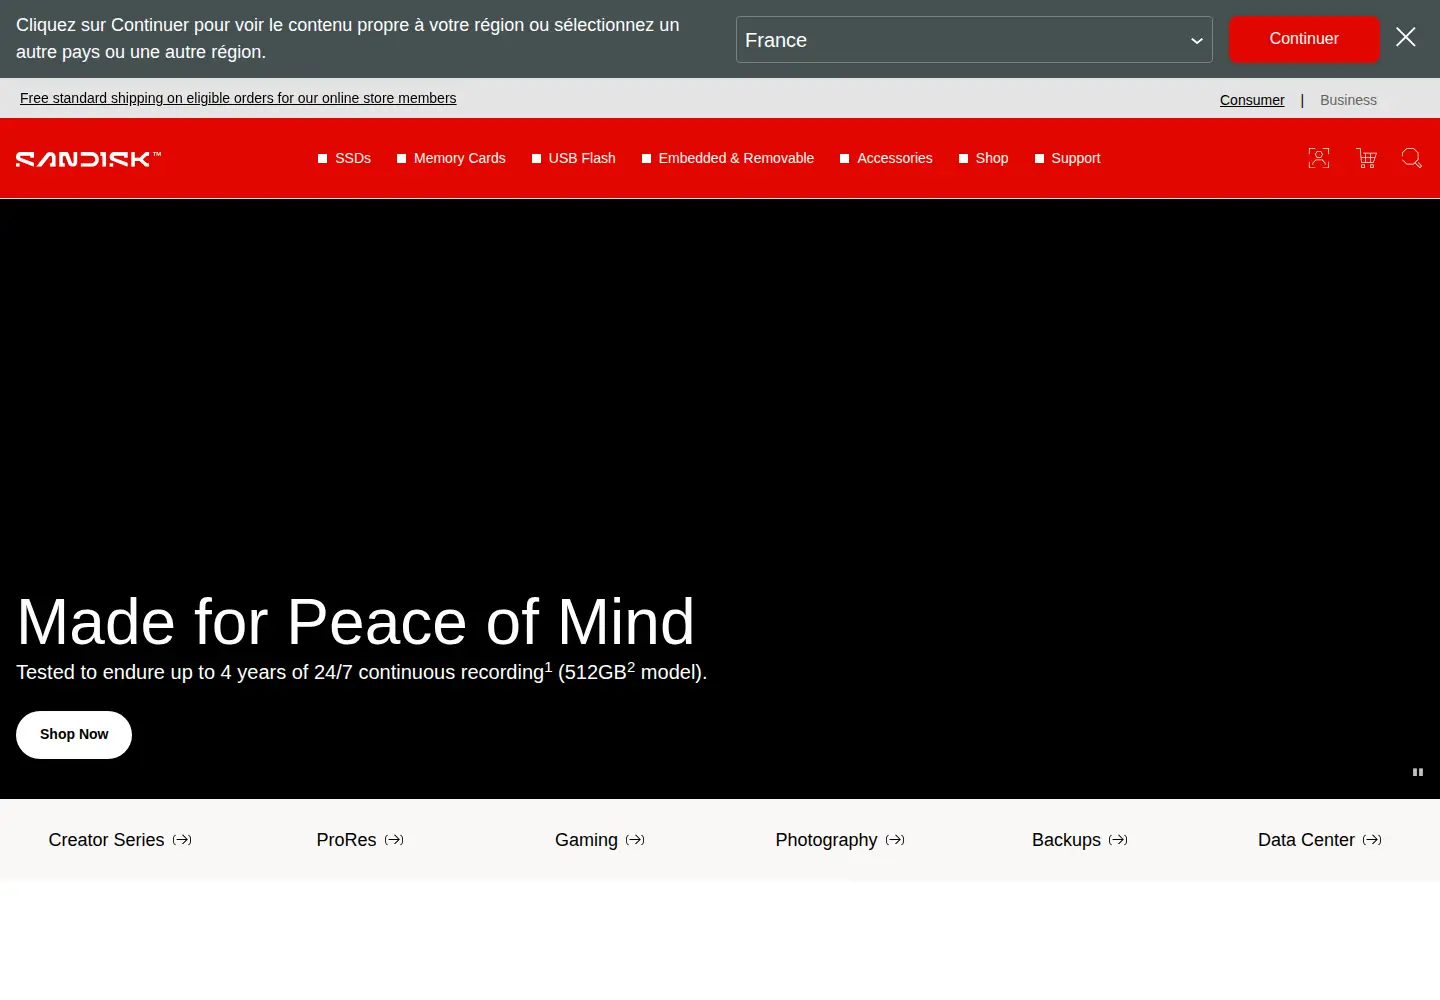The width and height of the screenshot is (1440, 1000).
Task: Open the Memory Cards menu
Action: (x=451, y=158)
